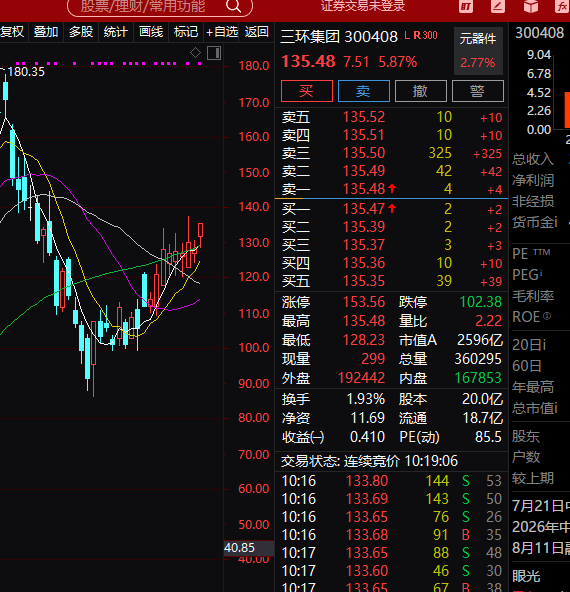Click the 净利润 label in right panel
The image size is (570, 592).
coord(533,180)
